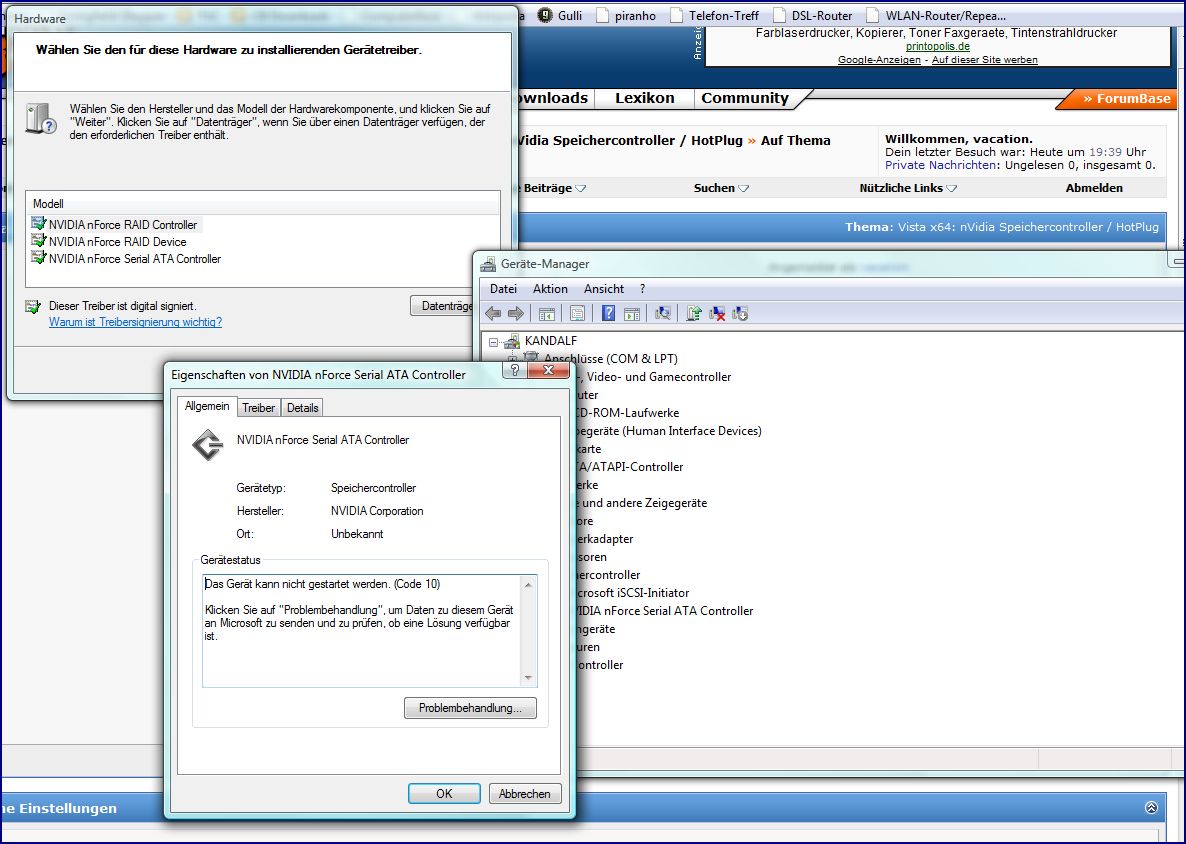Image resolution: width=1186 pixels, height=844 pixels.
Task: Click Abbrechen in the Eigenschaften dialog
Action: (x=524, y=793)
